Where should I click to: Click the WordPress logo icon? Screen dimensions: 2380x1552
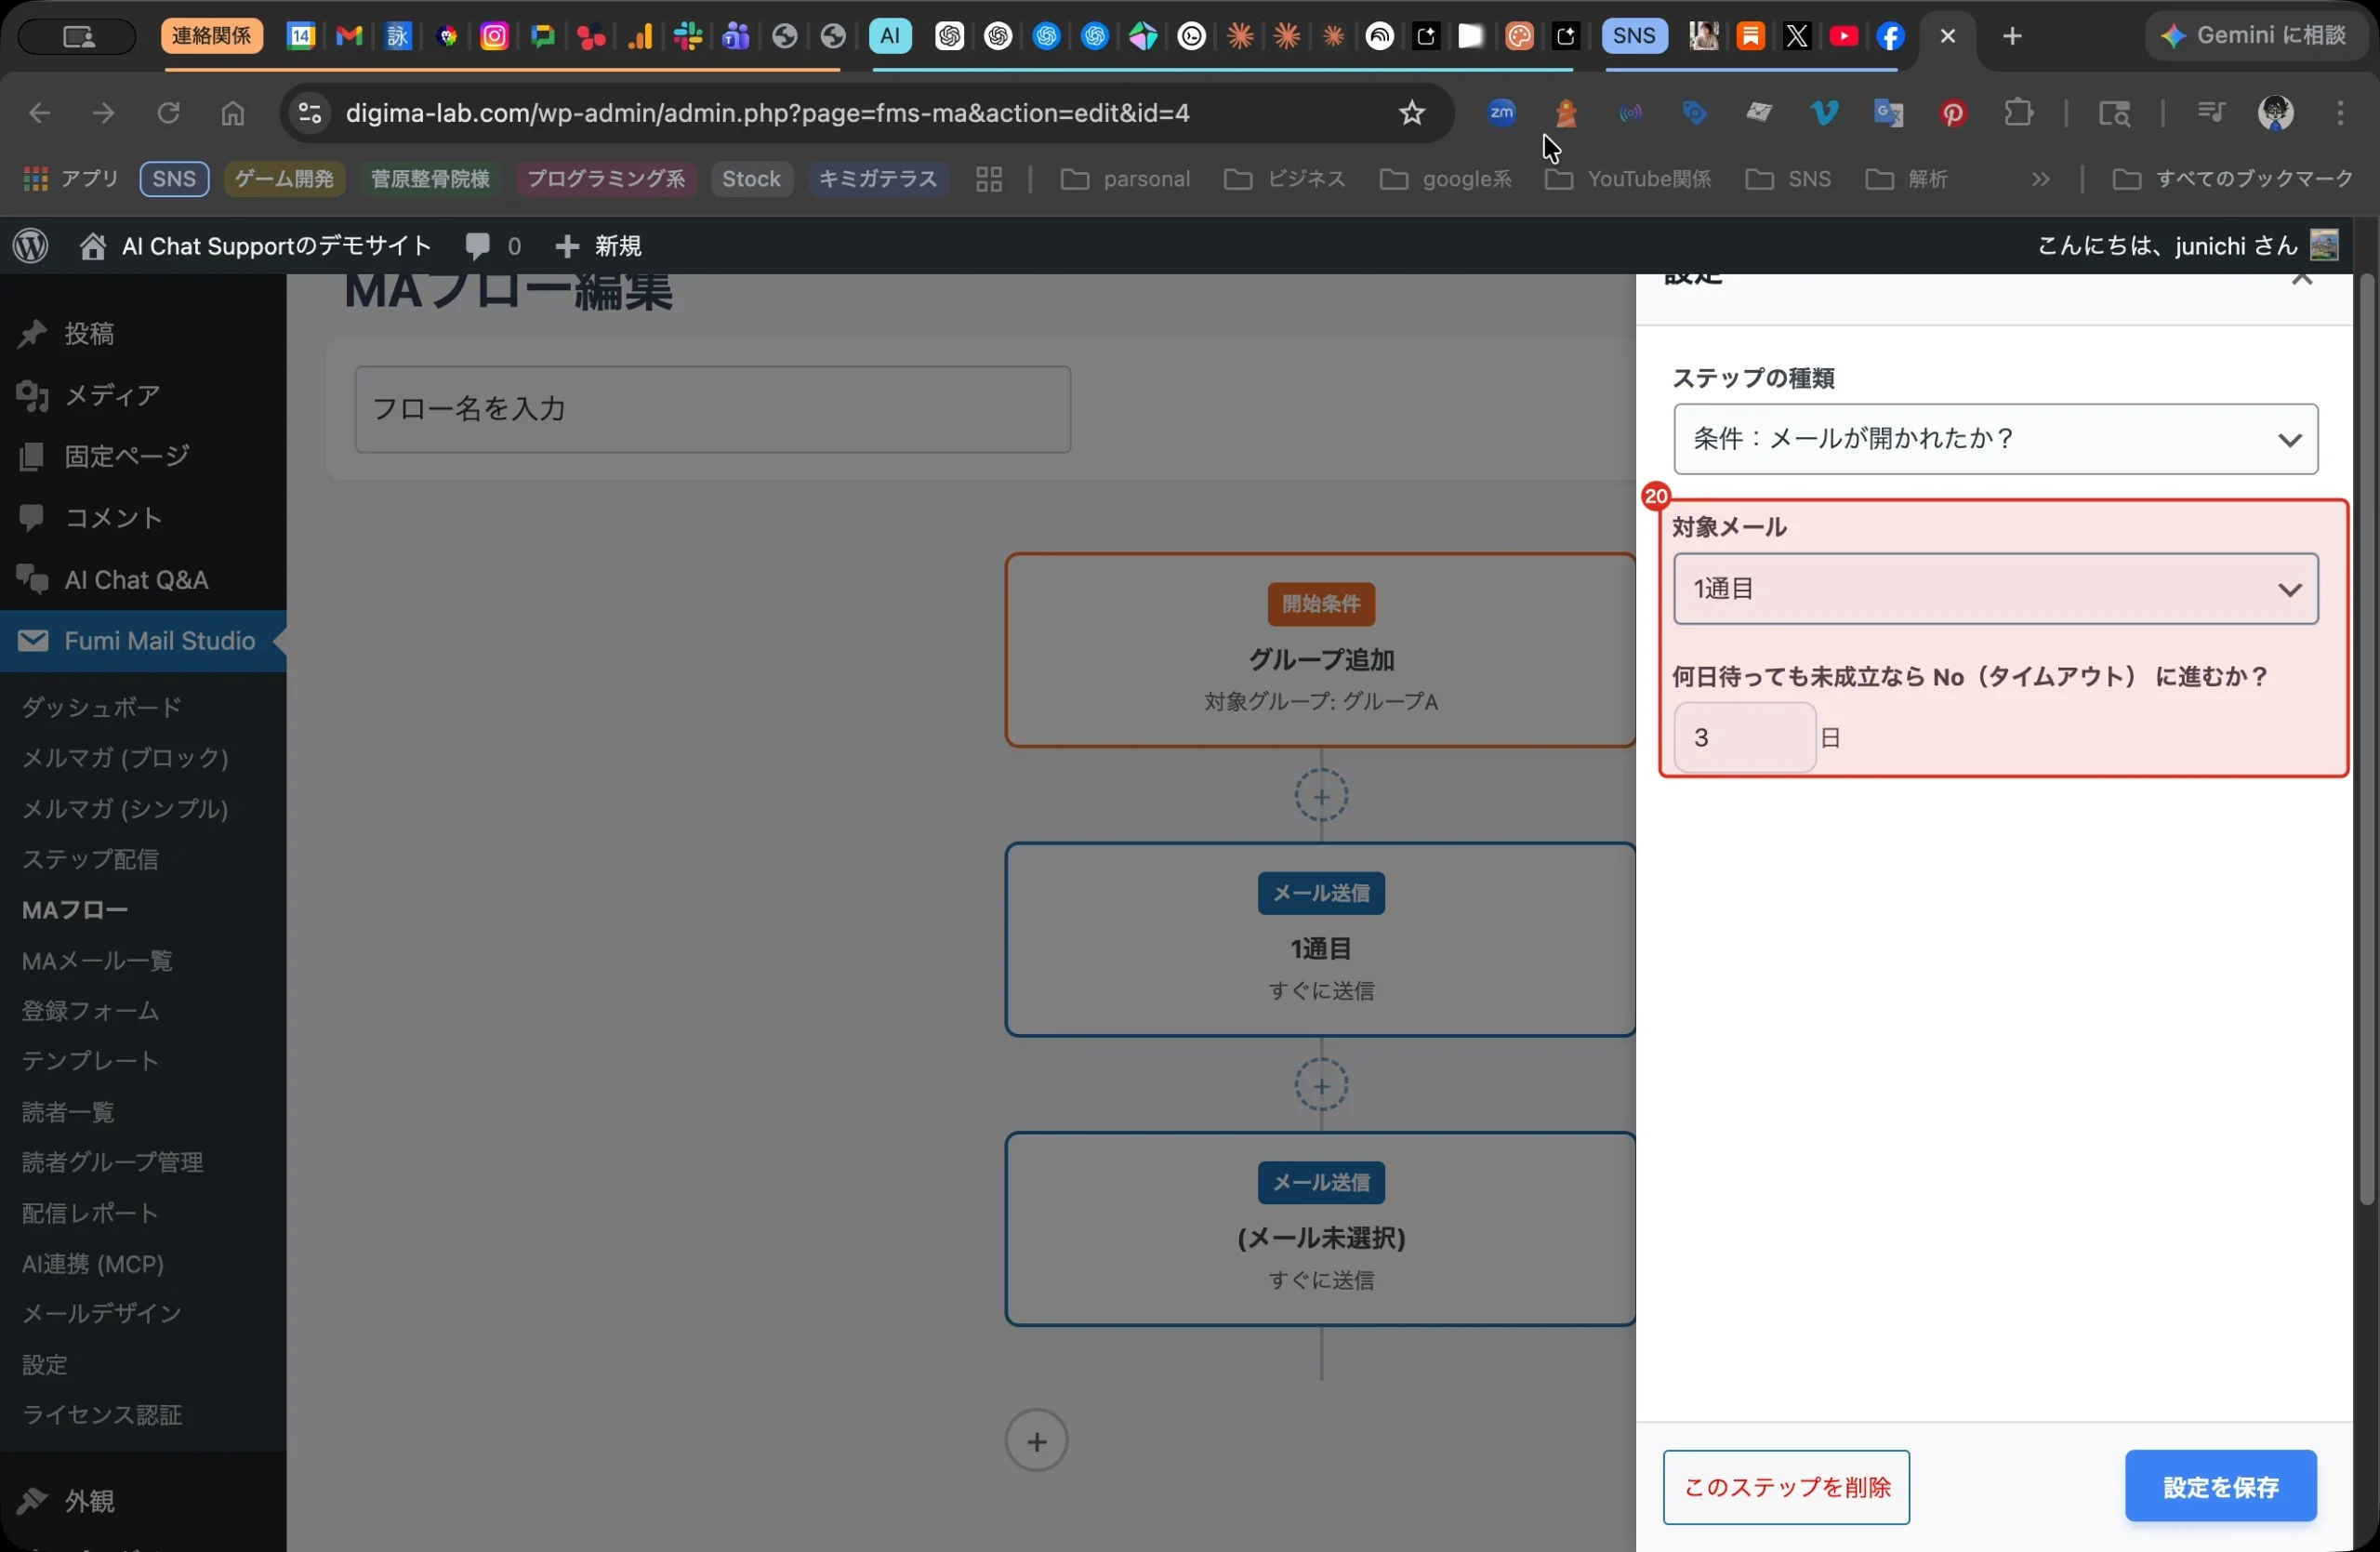tap(31, 246)
